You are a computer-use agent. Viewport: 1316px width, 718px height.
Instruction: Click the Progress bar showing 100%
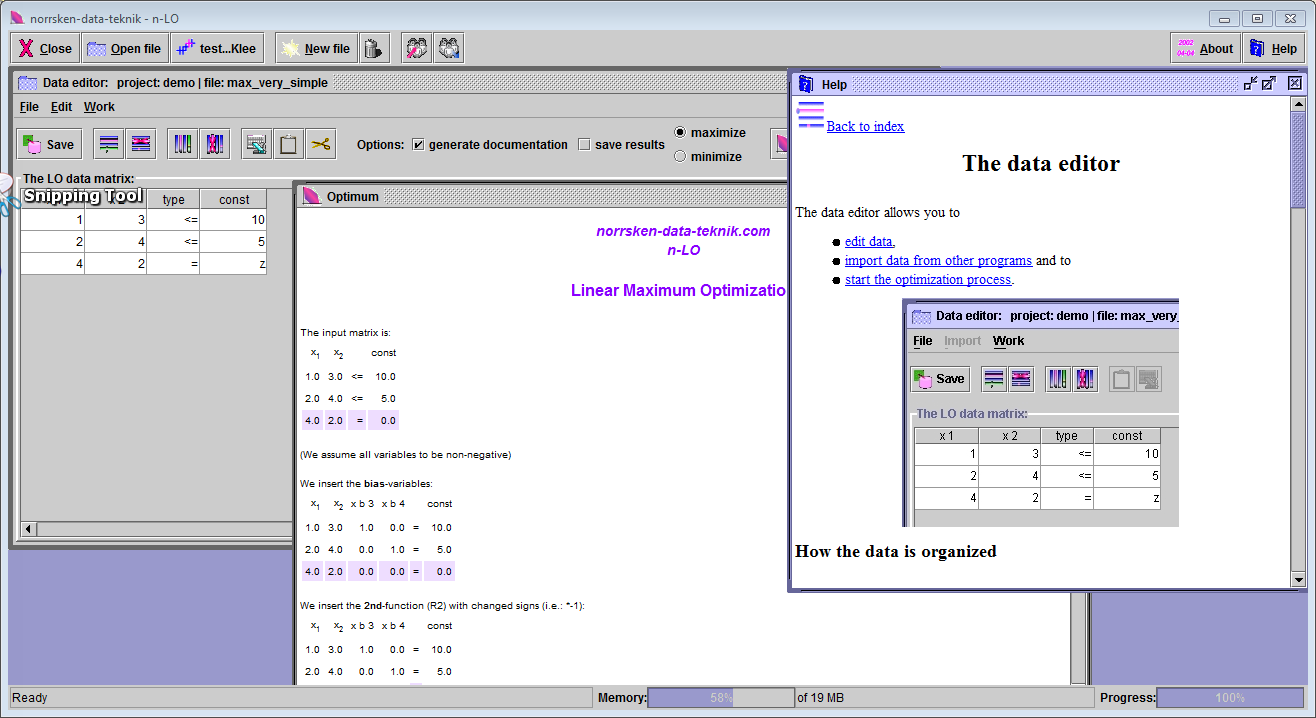point(1230,698)
